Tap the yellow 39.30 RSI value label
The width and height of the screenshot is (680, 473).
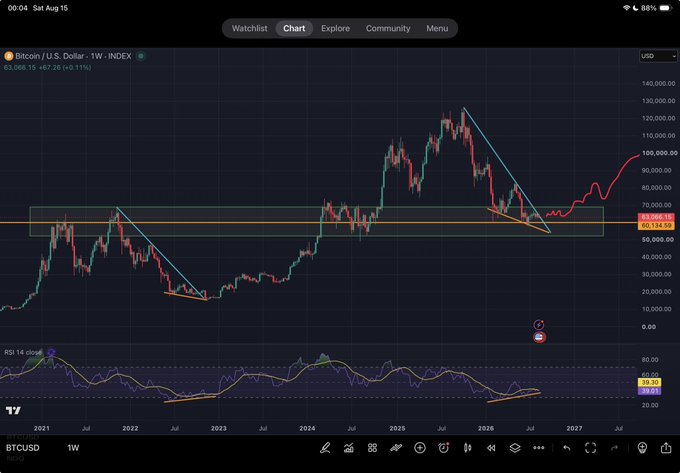pyautogui.click(x=649, y=383)
